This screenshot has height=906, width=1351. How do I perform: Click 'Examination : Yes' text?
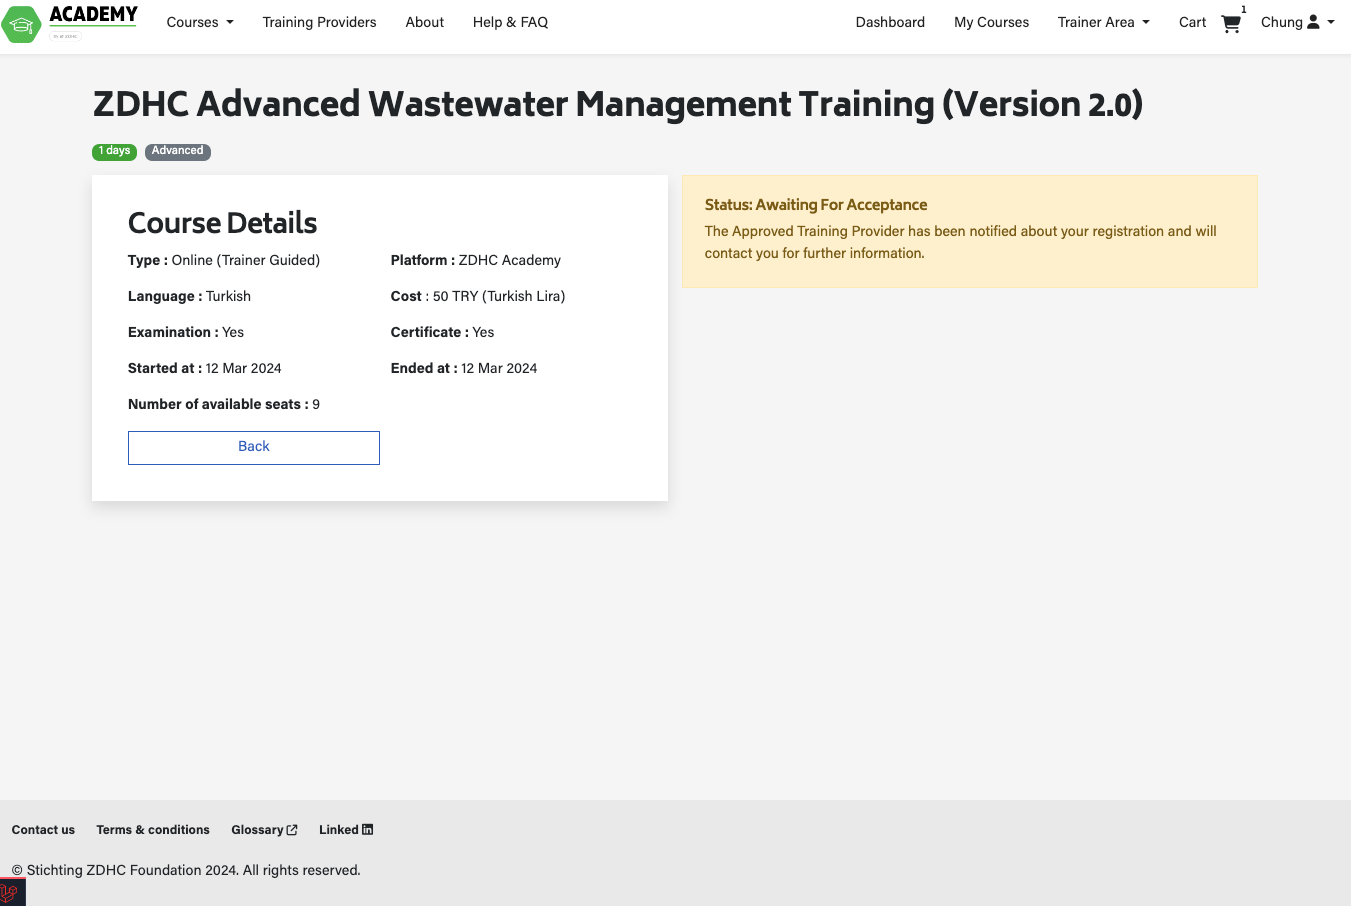coord(186,332)
